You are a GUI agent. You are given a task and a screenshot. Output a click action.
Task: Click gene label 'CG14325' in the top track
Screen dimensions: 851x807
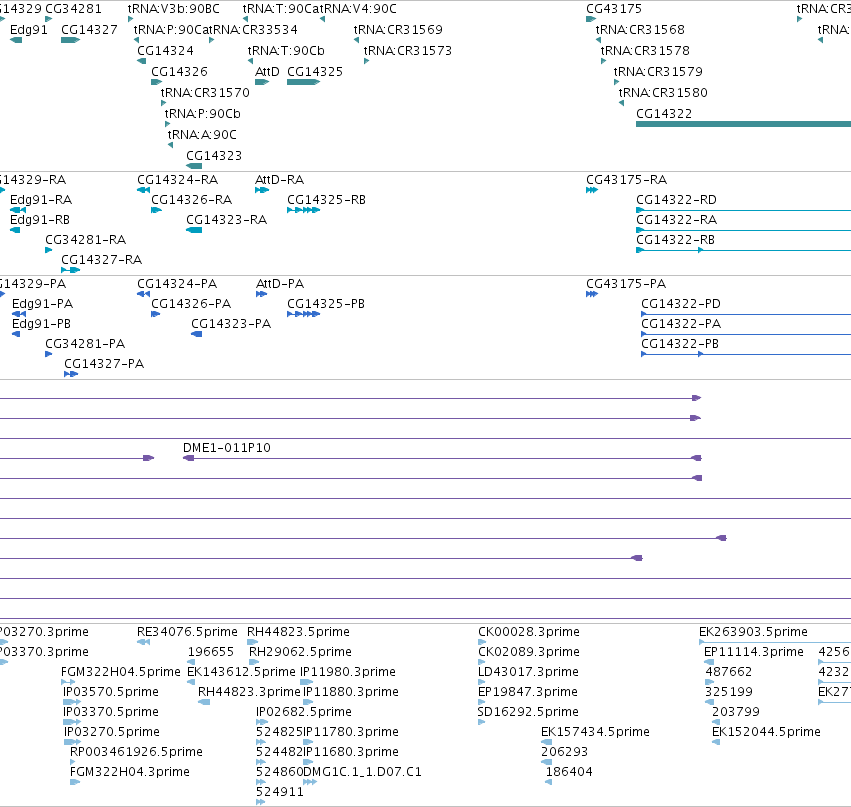(315, 72)
